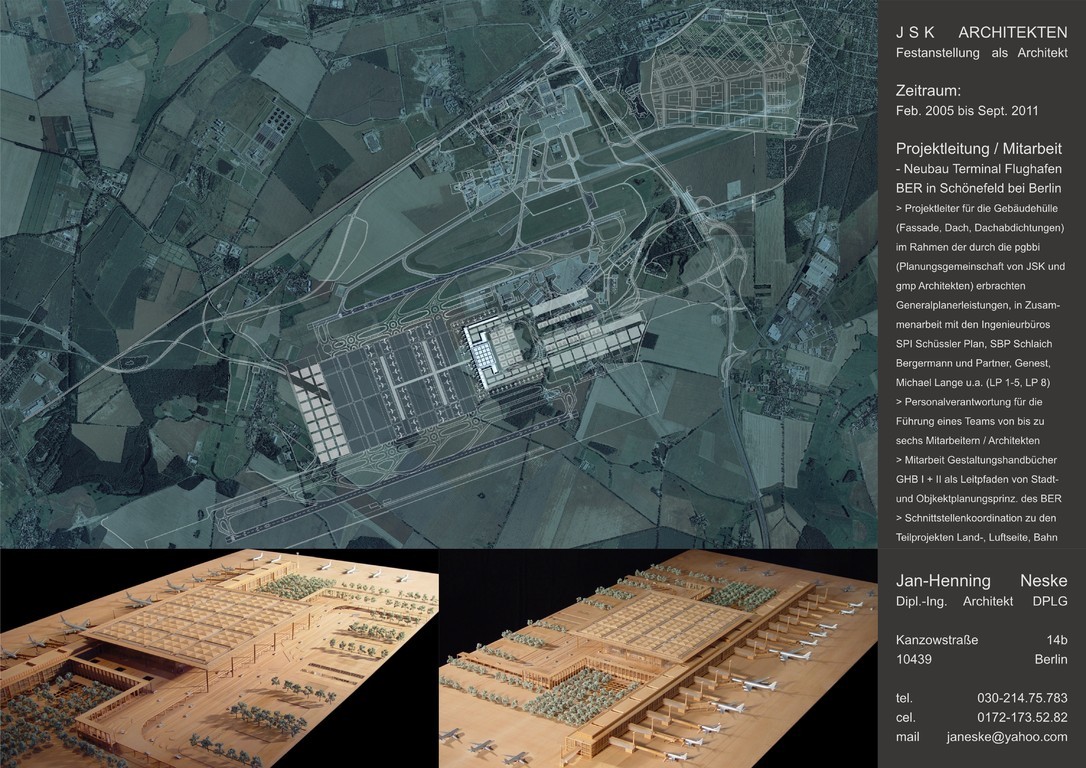Click the Neubau Terminal Flughafen text line
The height and width of the screenshot is (768, 1086).
[975, 168]
